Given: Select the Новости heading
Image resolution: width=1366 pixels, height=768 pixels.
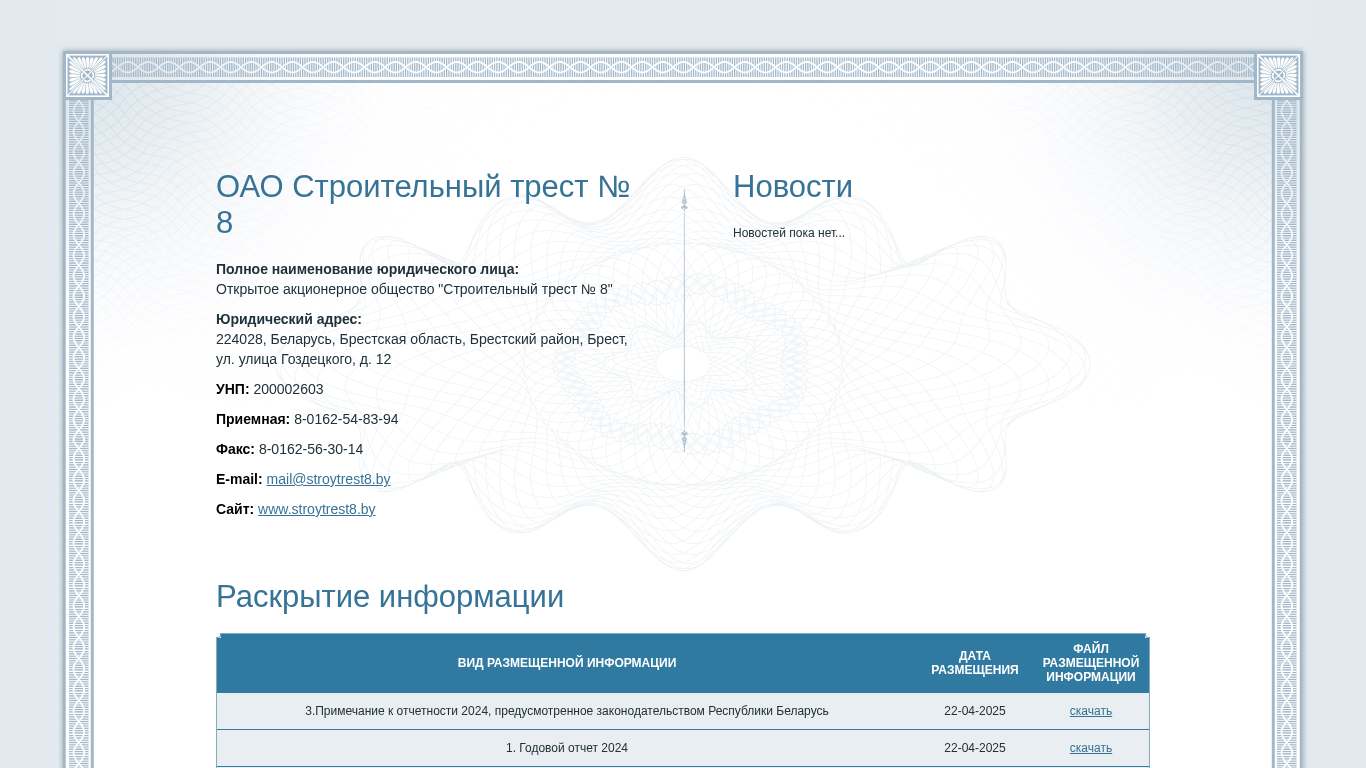Looking at the screenshot, I should pos(792,187).
